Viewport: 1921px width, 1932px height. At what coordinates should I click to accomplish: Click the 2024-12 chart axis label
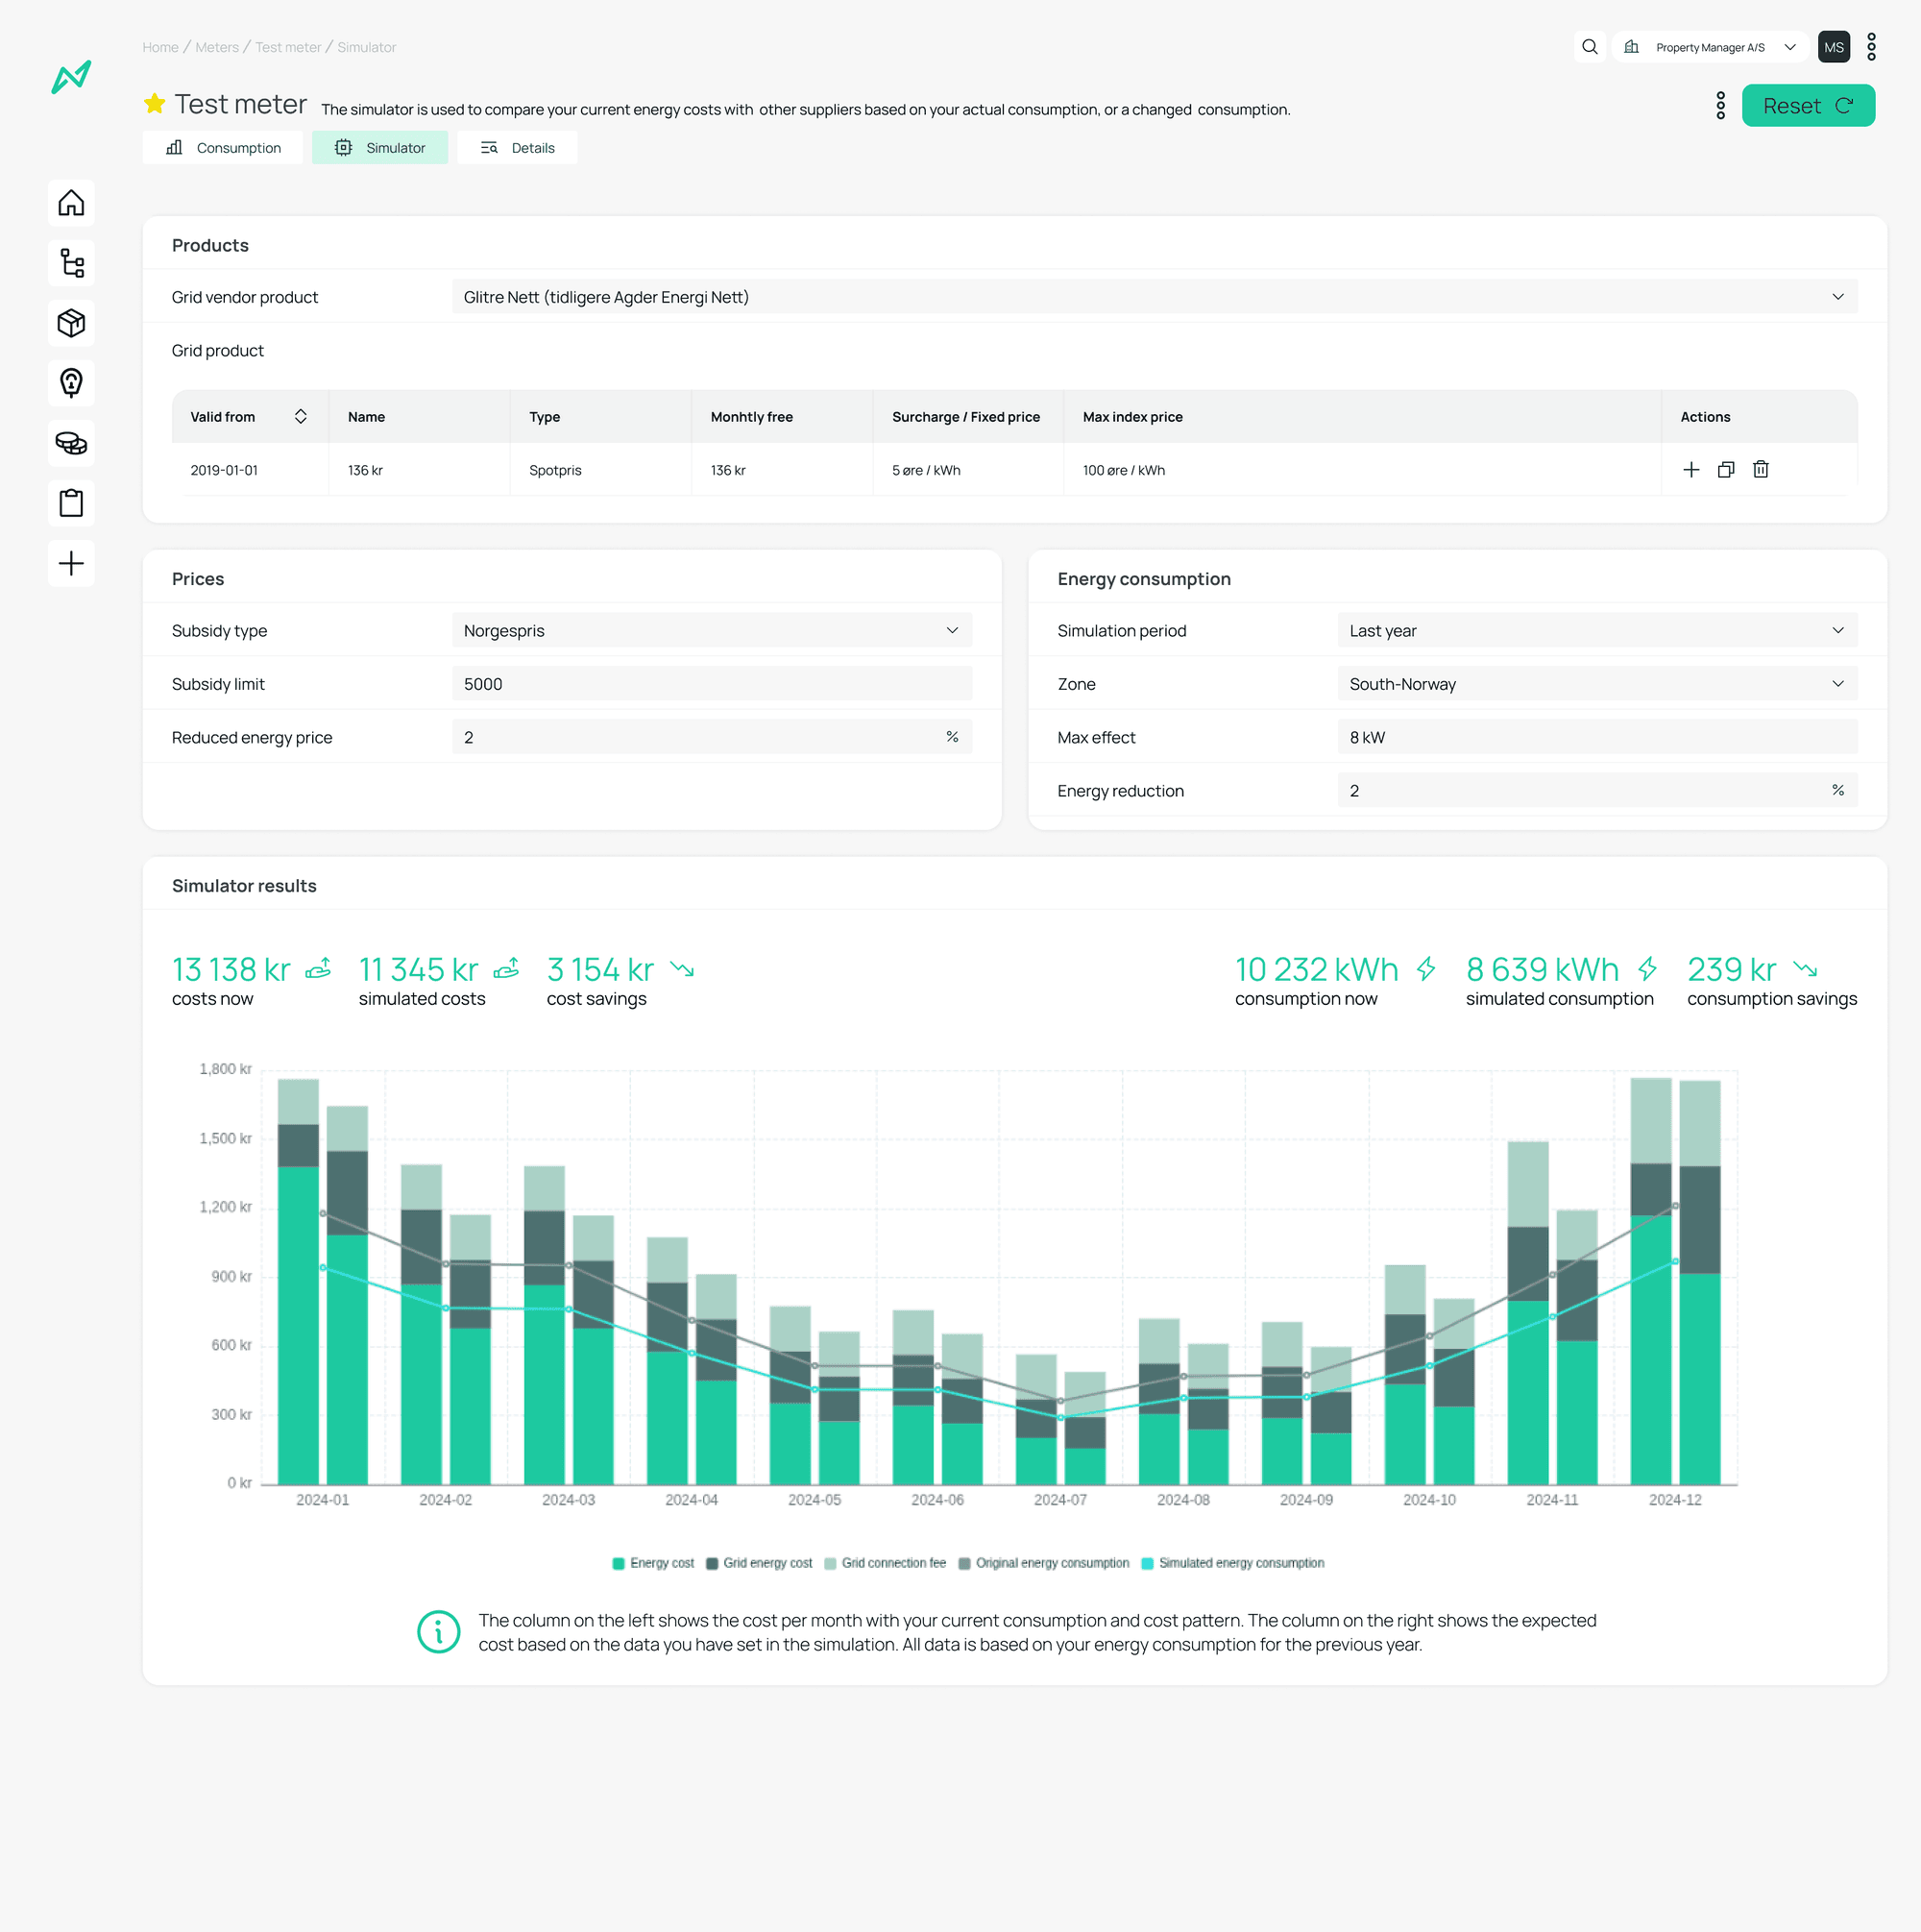pyautogui.click(x=1675, y=1500)
